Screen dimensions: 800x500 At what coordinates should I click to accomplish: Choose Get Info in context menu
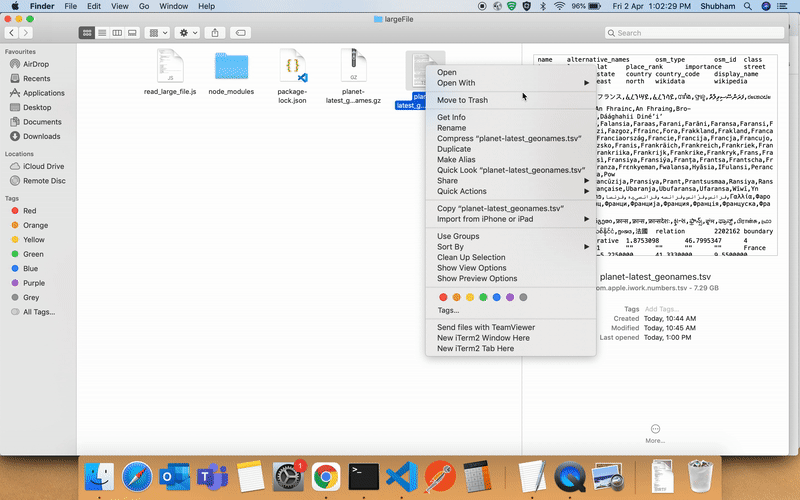511,117
